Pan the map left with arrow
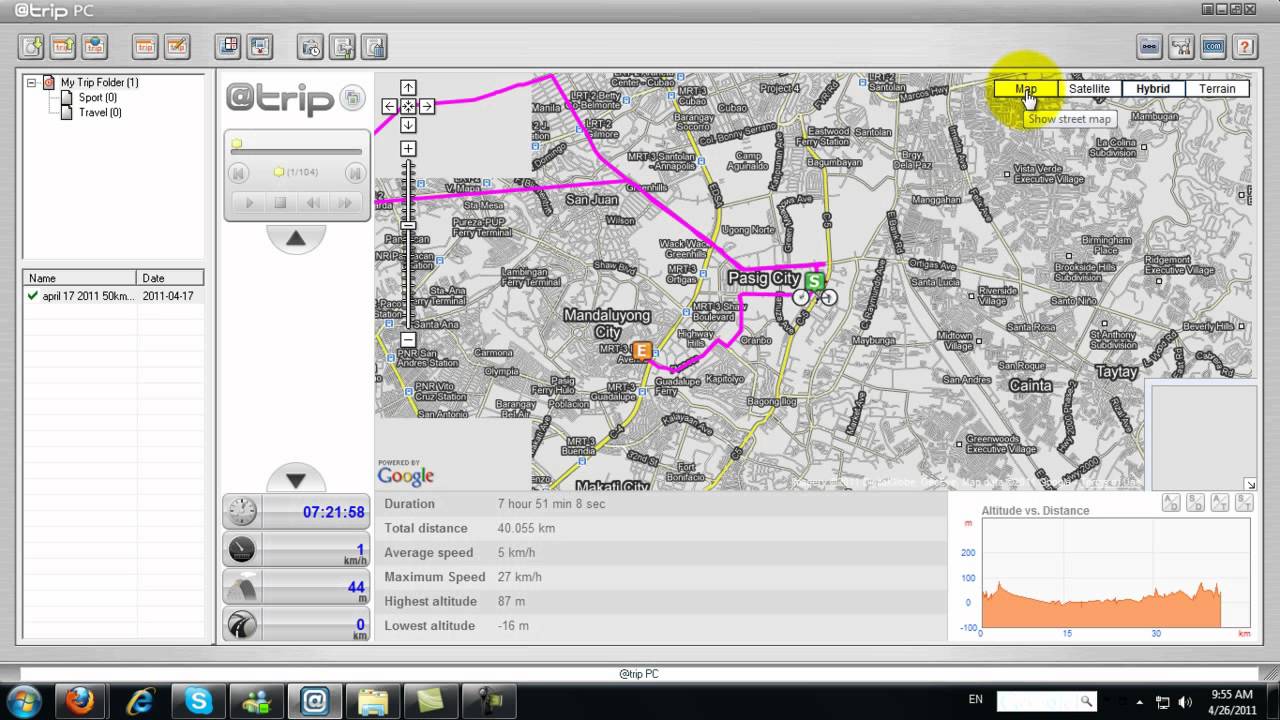Image resolution: width=1280 pixels, height=720 pixels. click(x=390, y=106)
